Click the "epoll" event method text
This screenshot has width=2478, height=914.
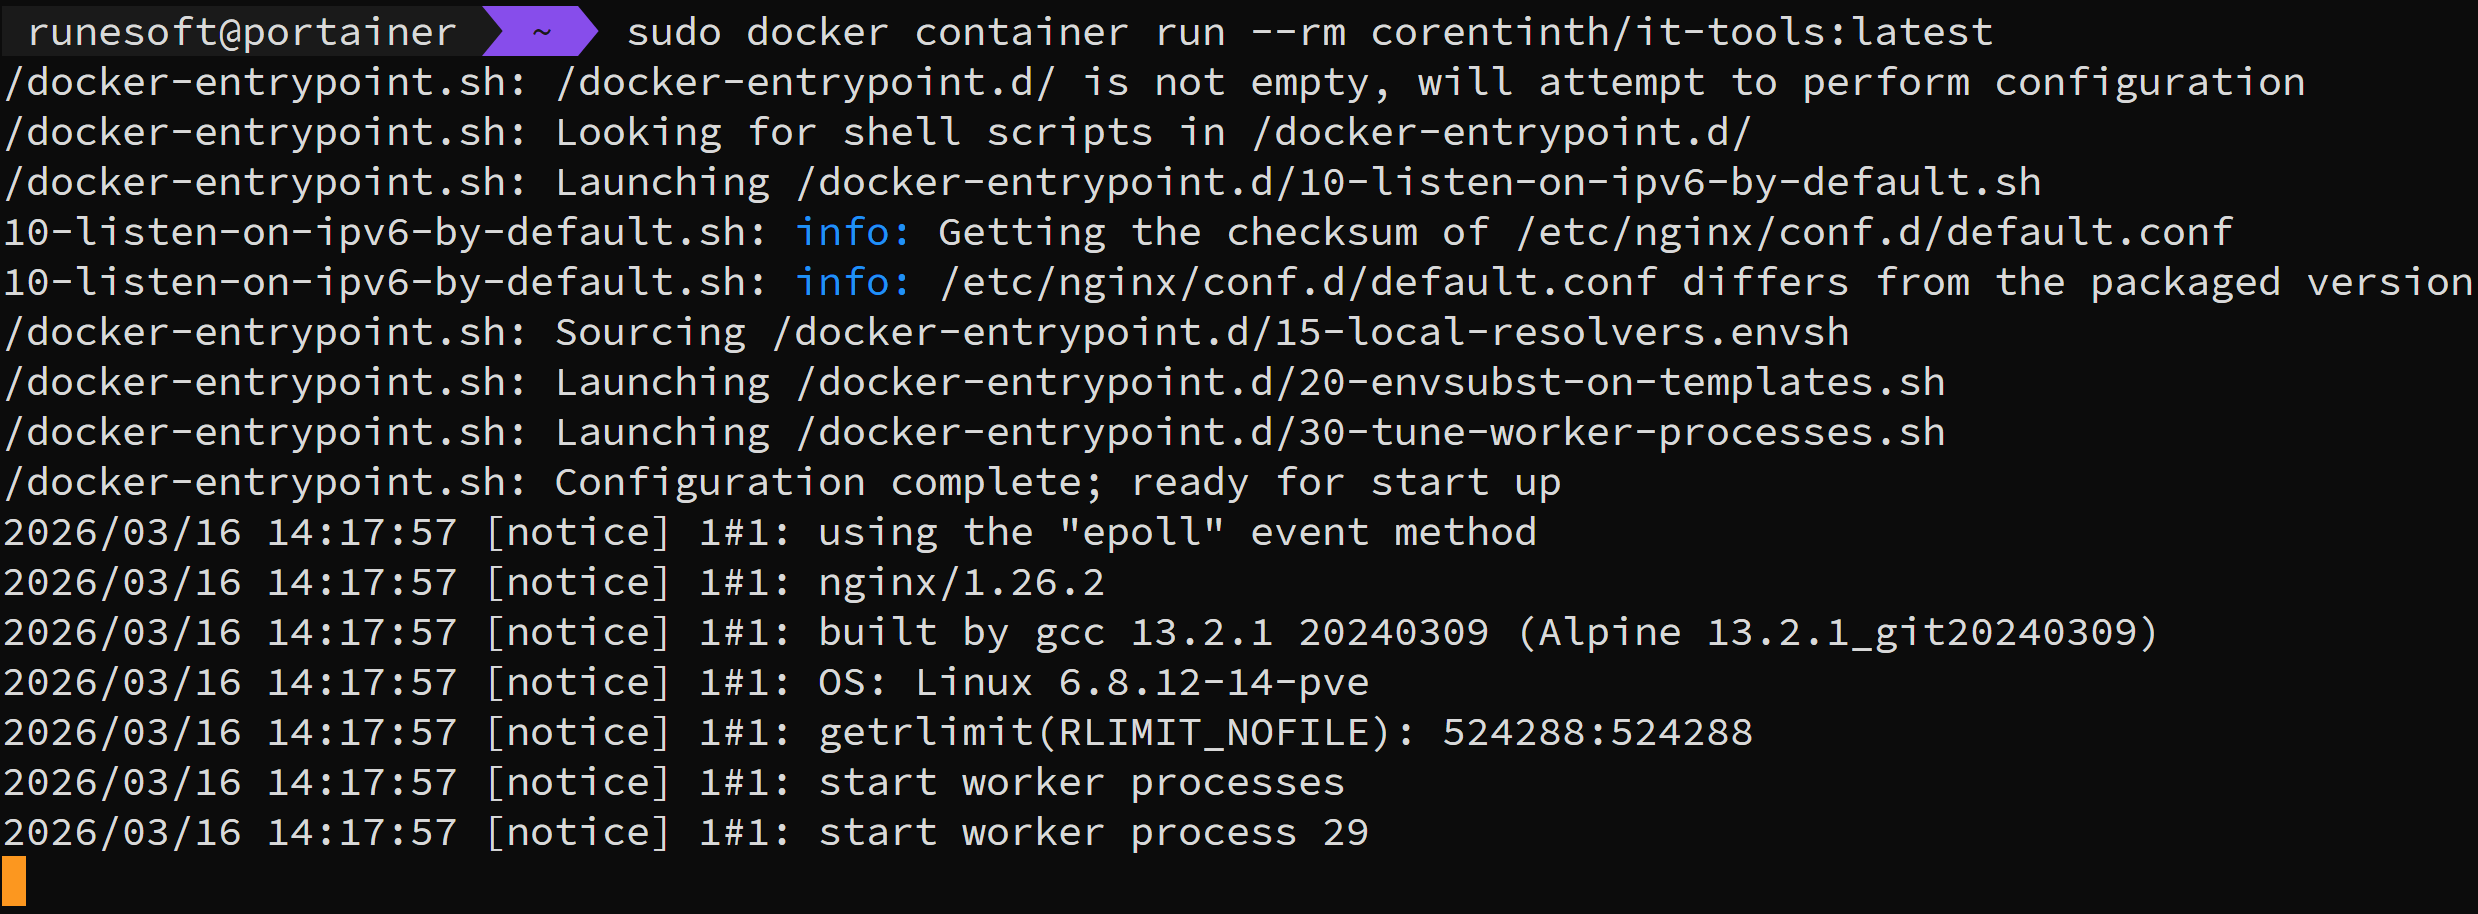[x=1142, y=532]
